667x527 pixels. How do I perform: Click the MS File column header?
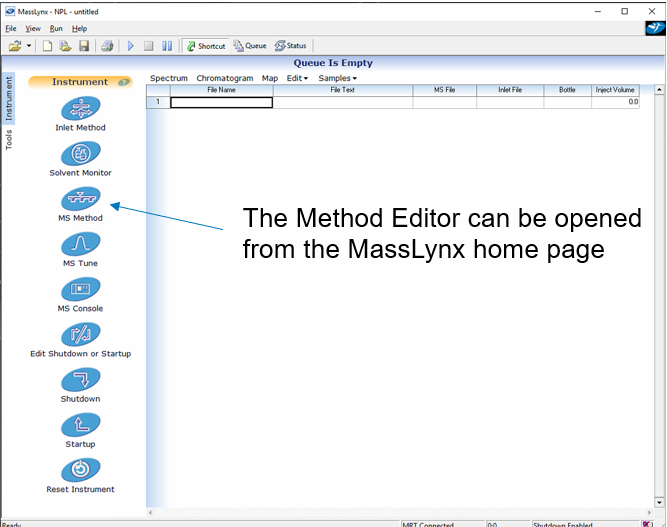tap(445, 90)
